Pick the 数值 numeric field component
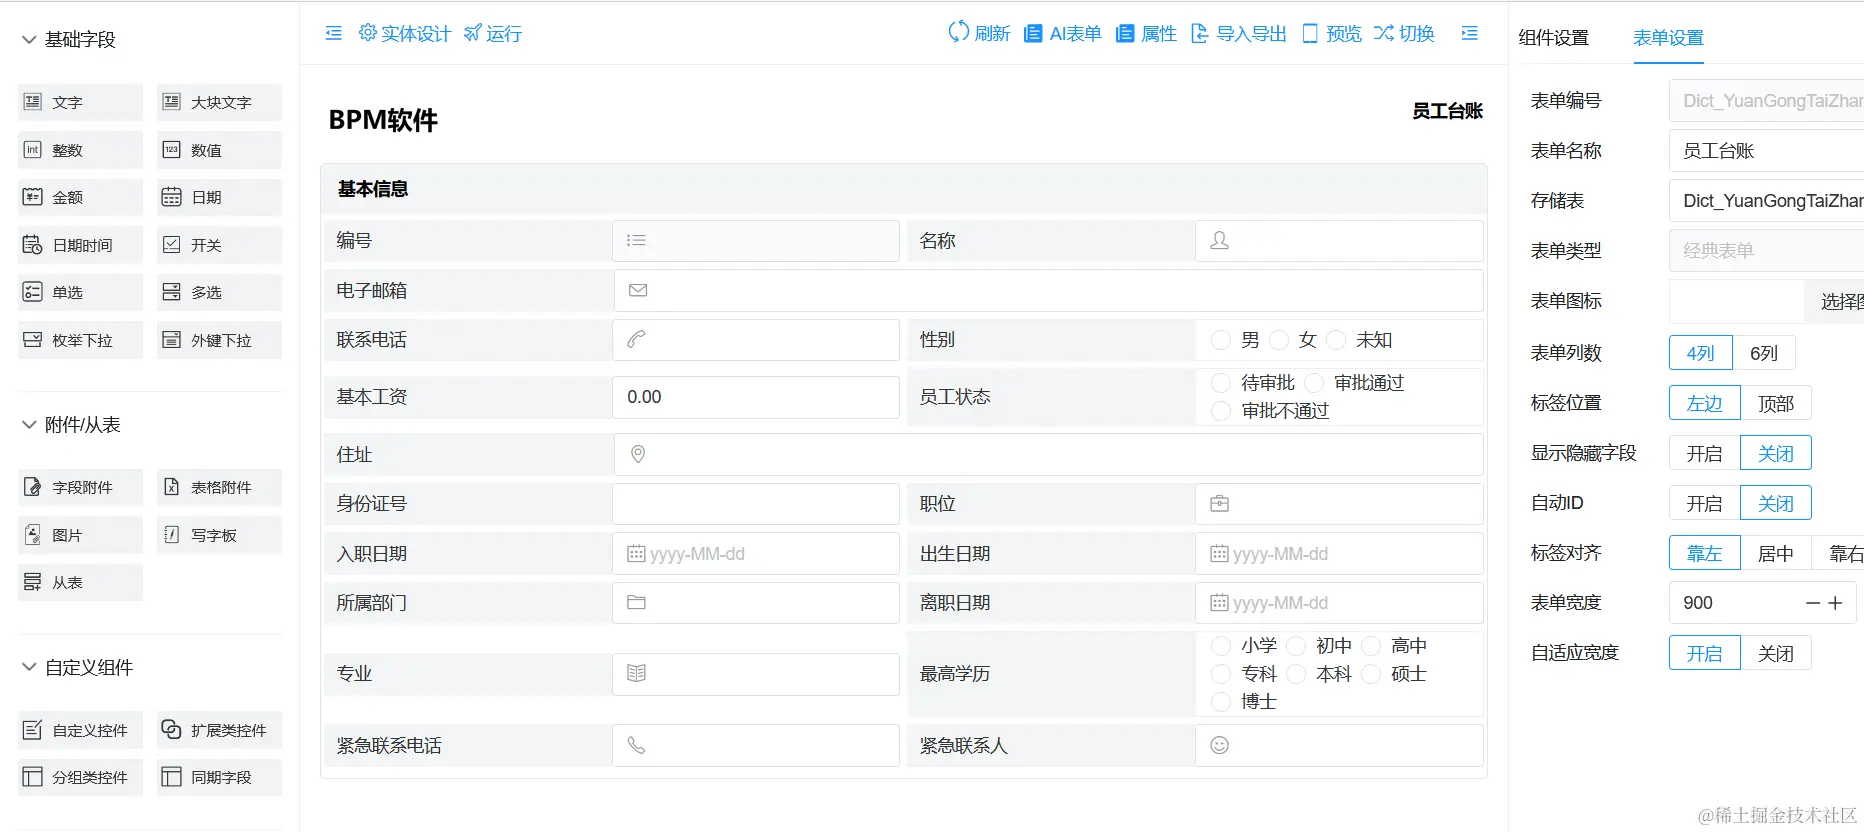This screenshot has width=1864, height=832. click(219, 150)
